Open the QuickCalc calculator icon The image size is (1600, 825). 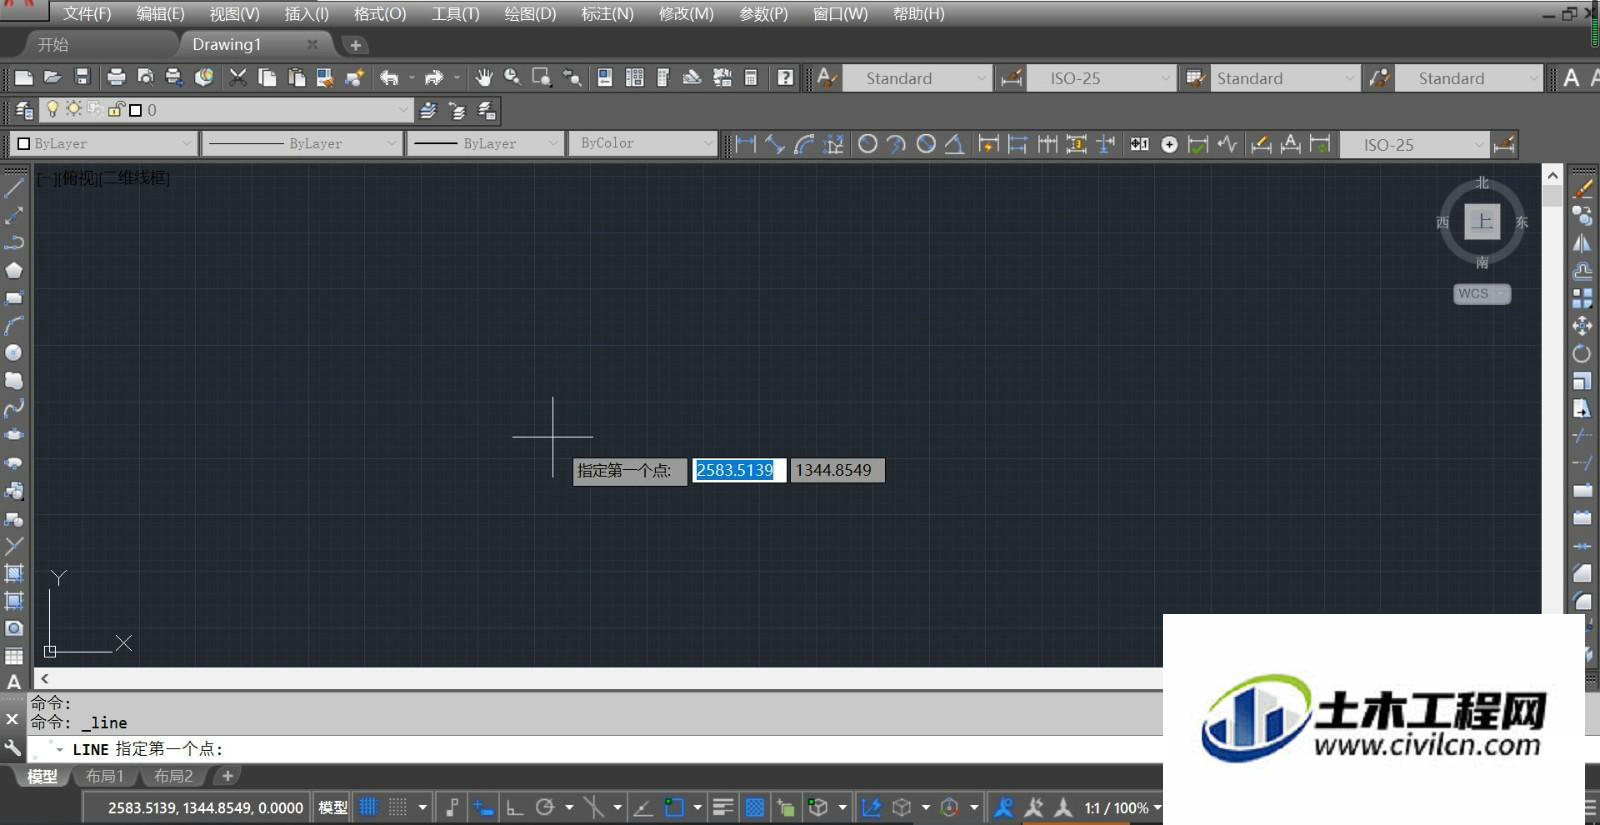click(x=751, y=78)
